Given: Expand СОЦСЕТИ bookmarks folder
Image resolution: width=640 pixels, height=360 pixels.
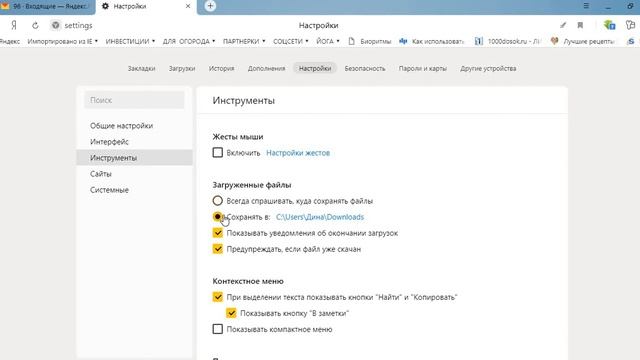Looking at the screenshot, I should (x=291, y=41).
